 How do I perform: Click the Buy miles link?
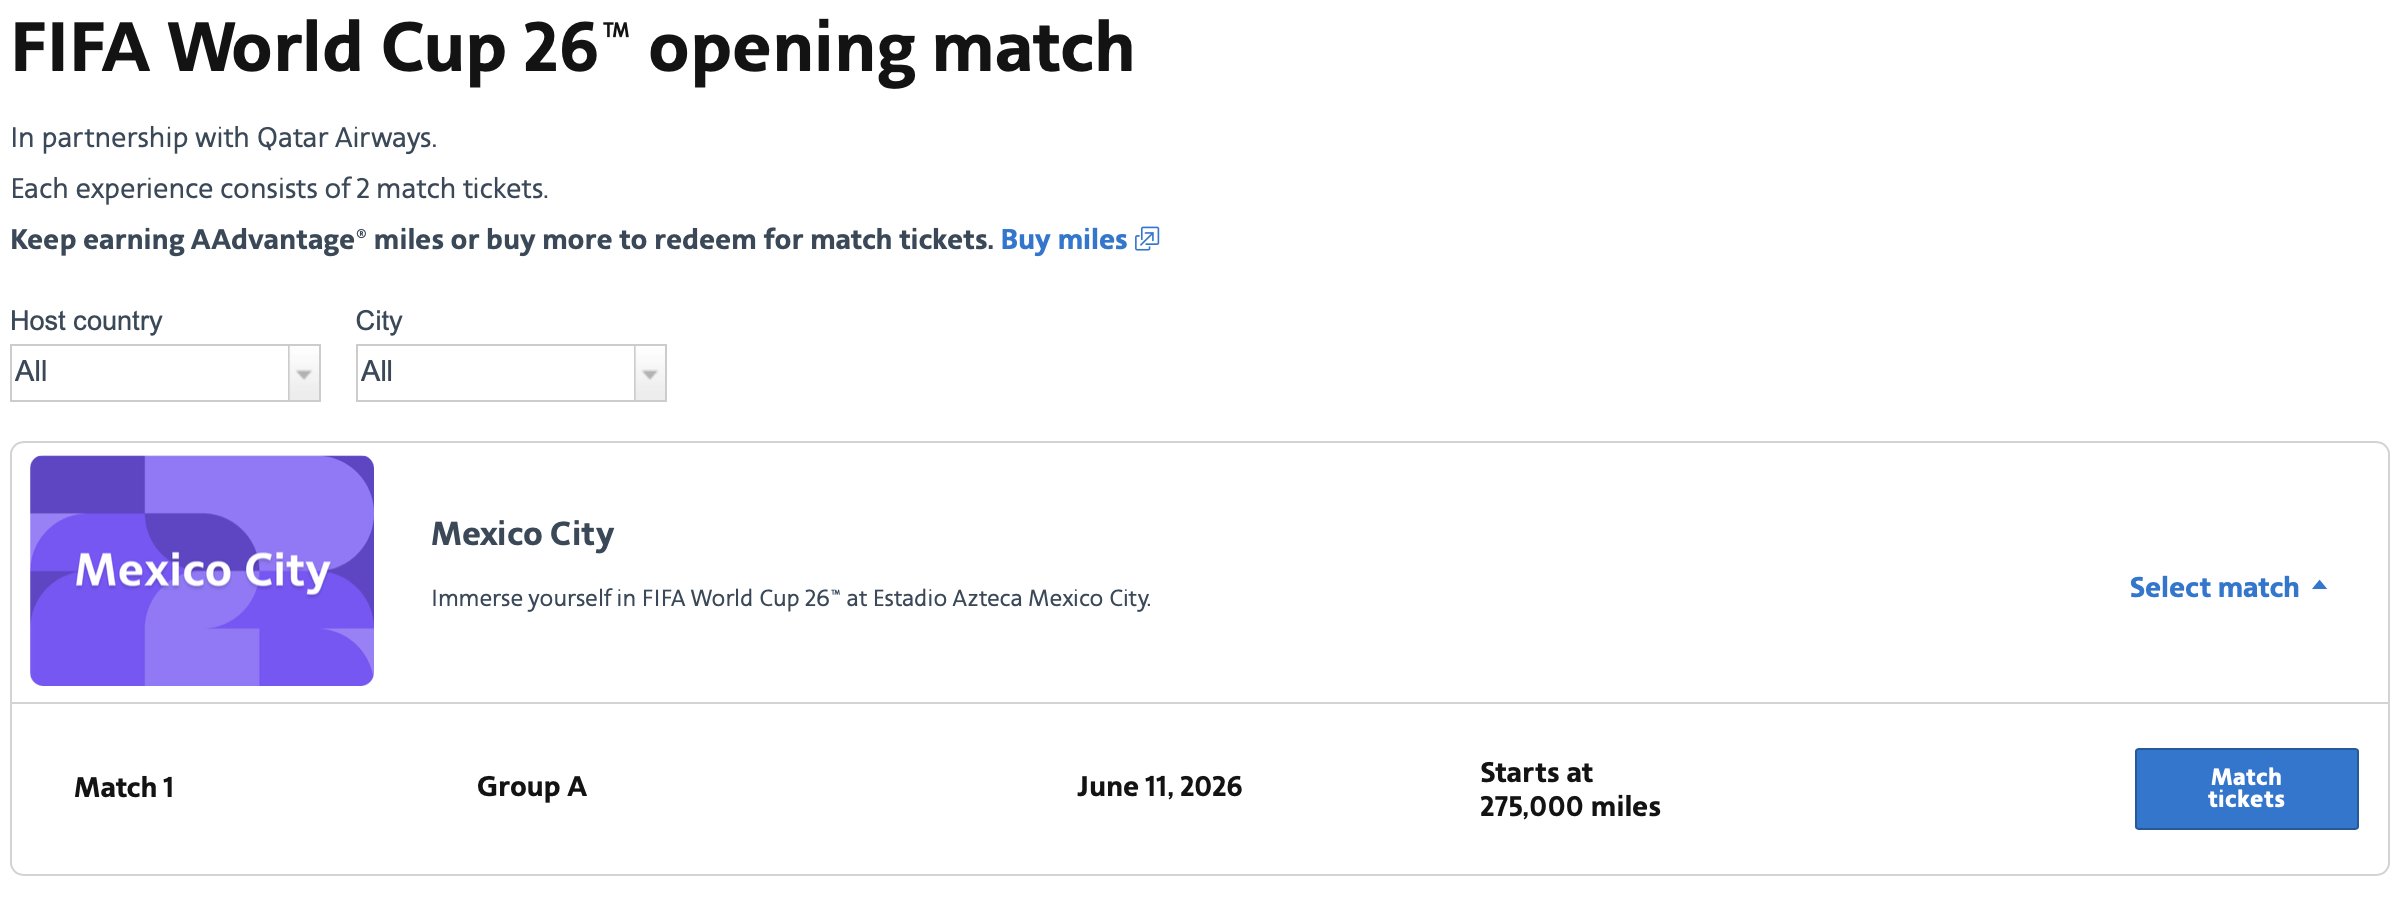(x=1063, y=240)
